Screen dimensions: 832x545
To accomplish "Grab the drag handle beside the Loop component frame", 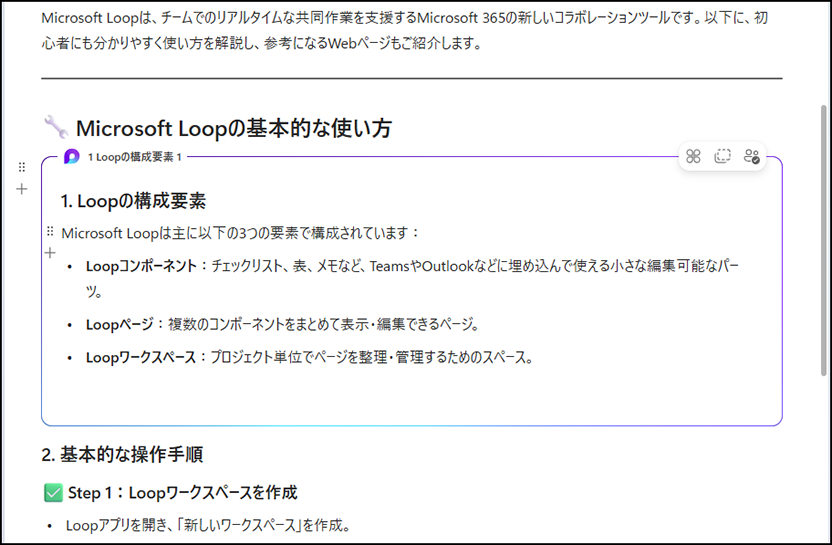I will point(22,167).
